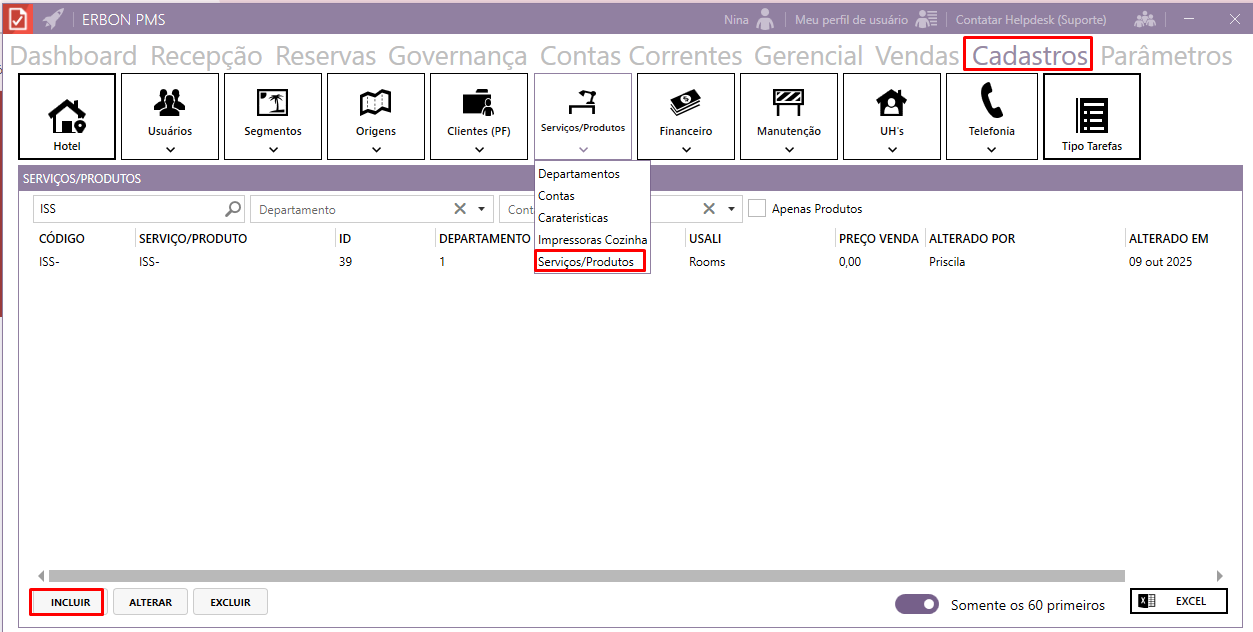The width and height of the screenshot is (1253, 632).
Task: Select the Segmentos palm tree icon
Action: (x=273, y=102)
